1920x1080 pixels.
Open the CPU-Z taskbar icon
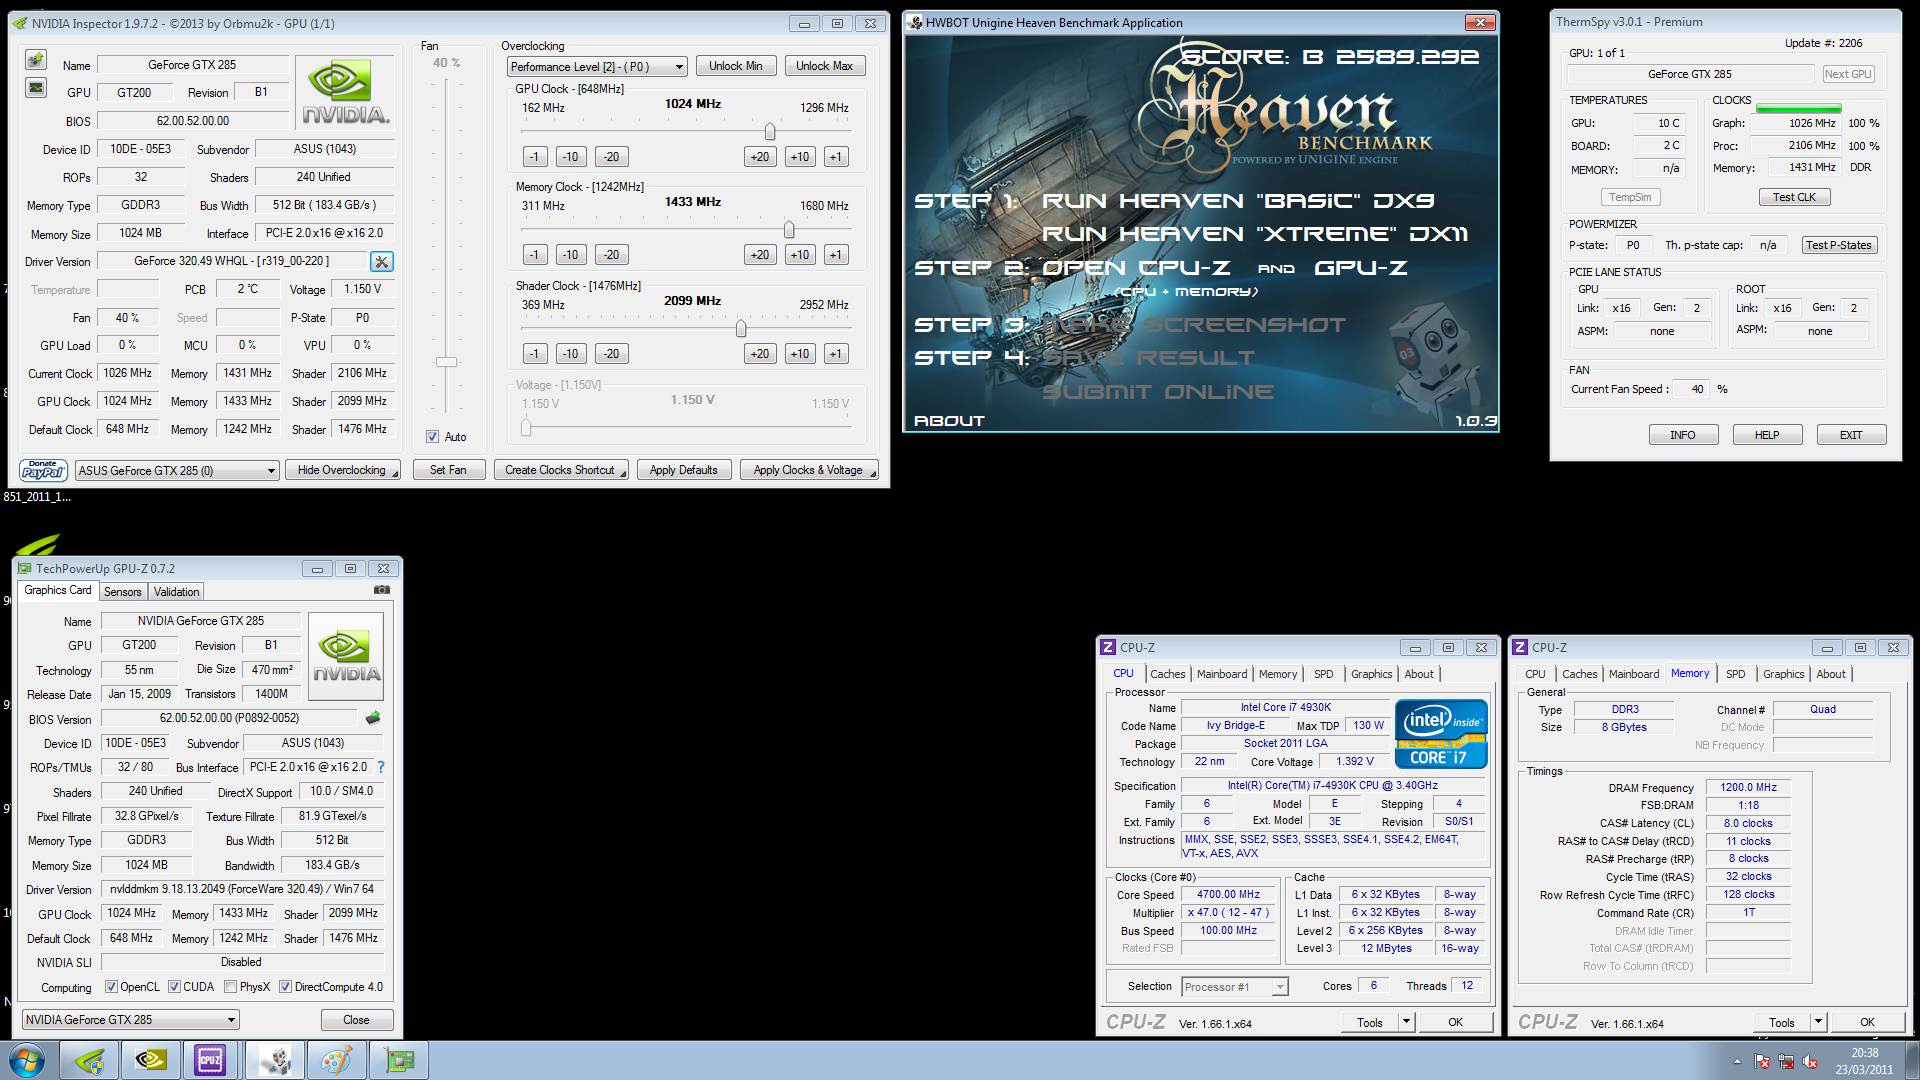[211, 1060]
